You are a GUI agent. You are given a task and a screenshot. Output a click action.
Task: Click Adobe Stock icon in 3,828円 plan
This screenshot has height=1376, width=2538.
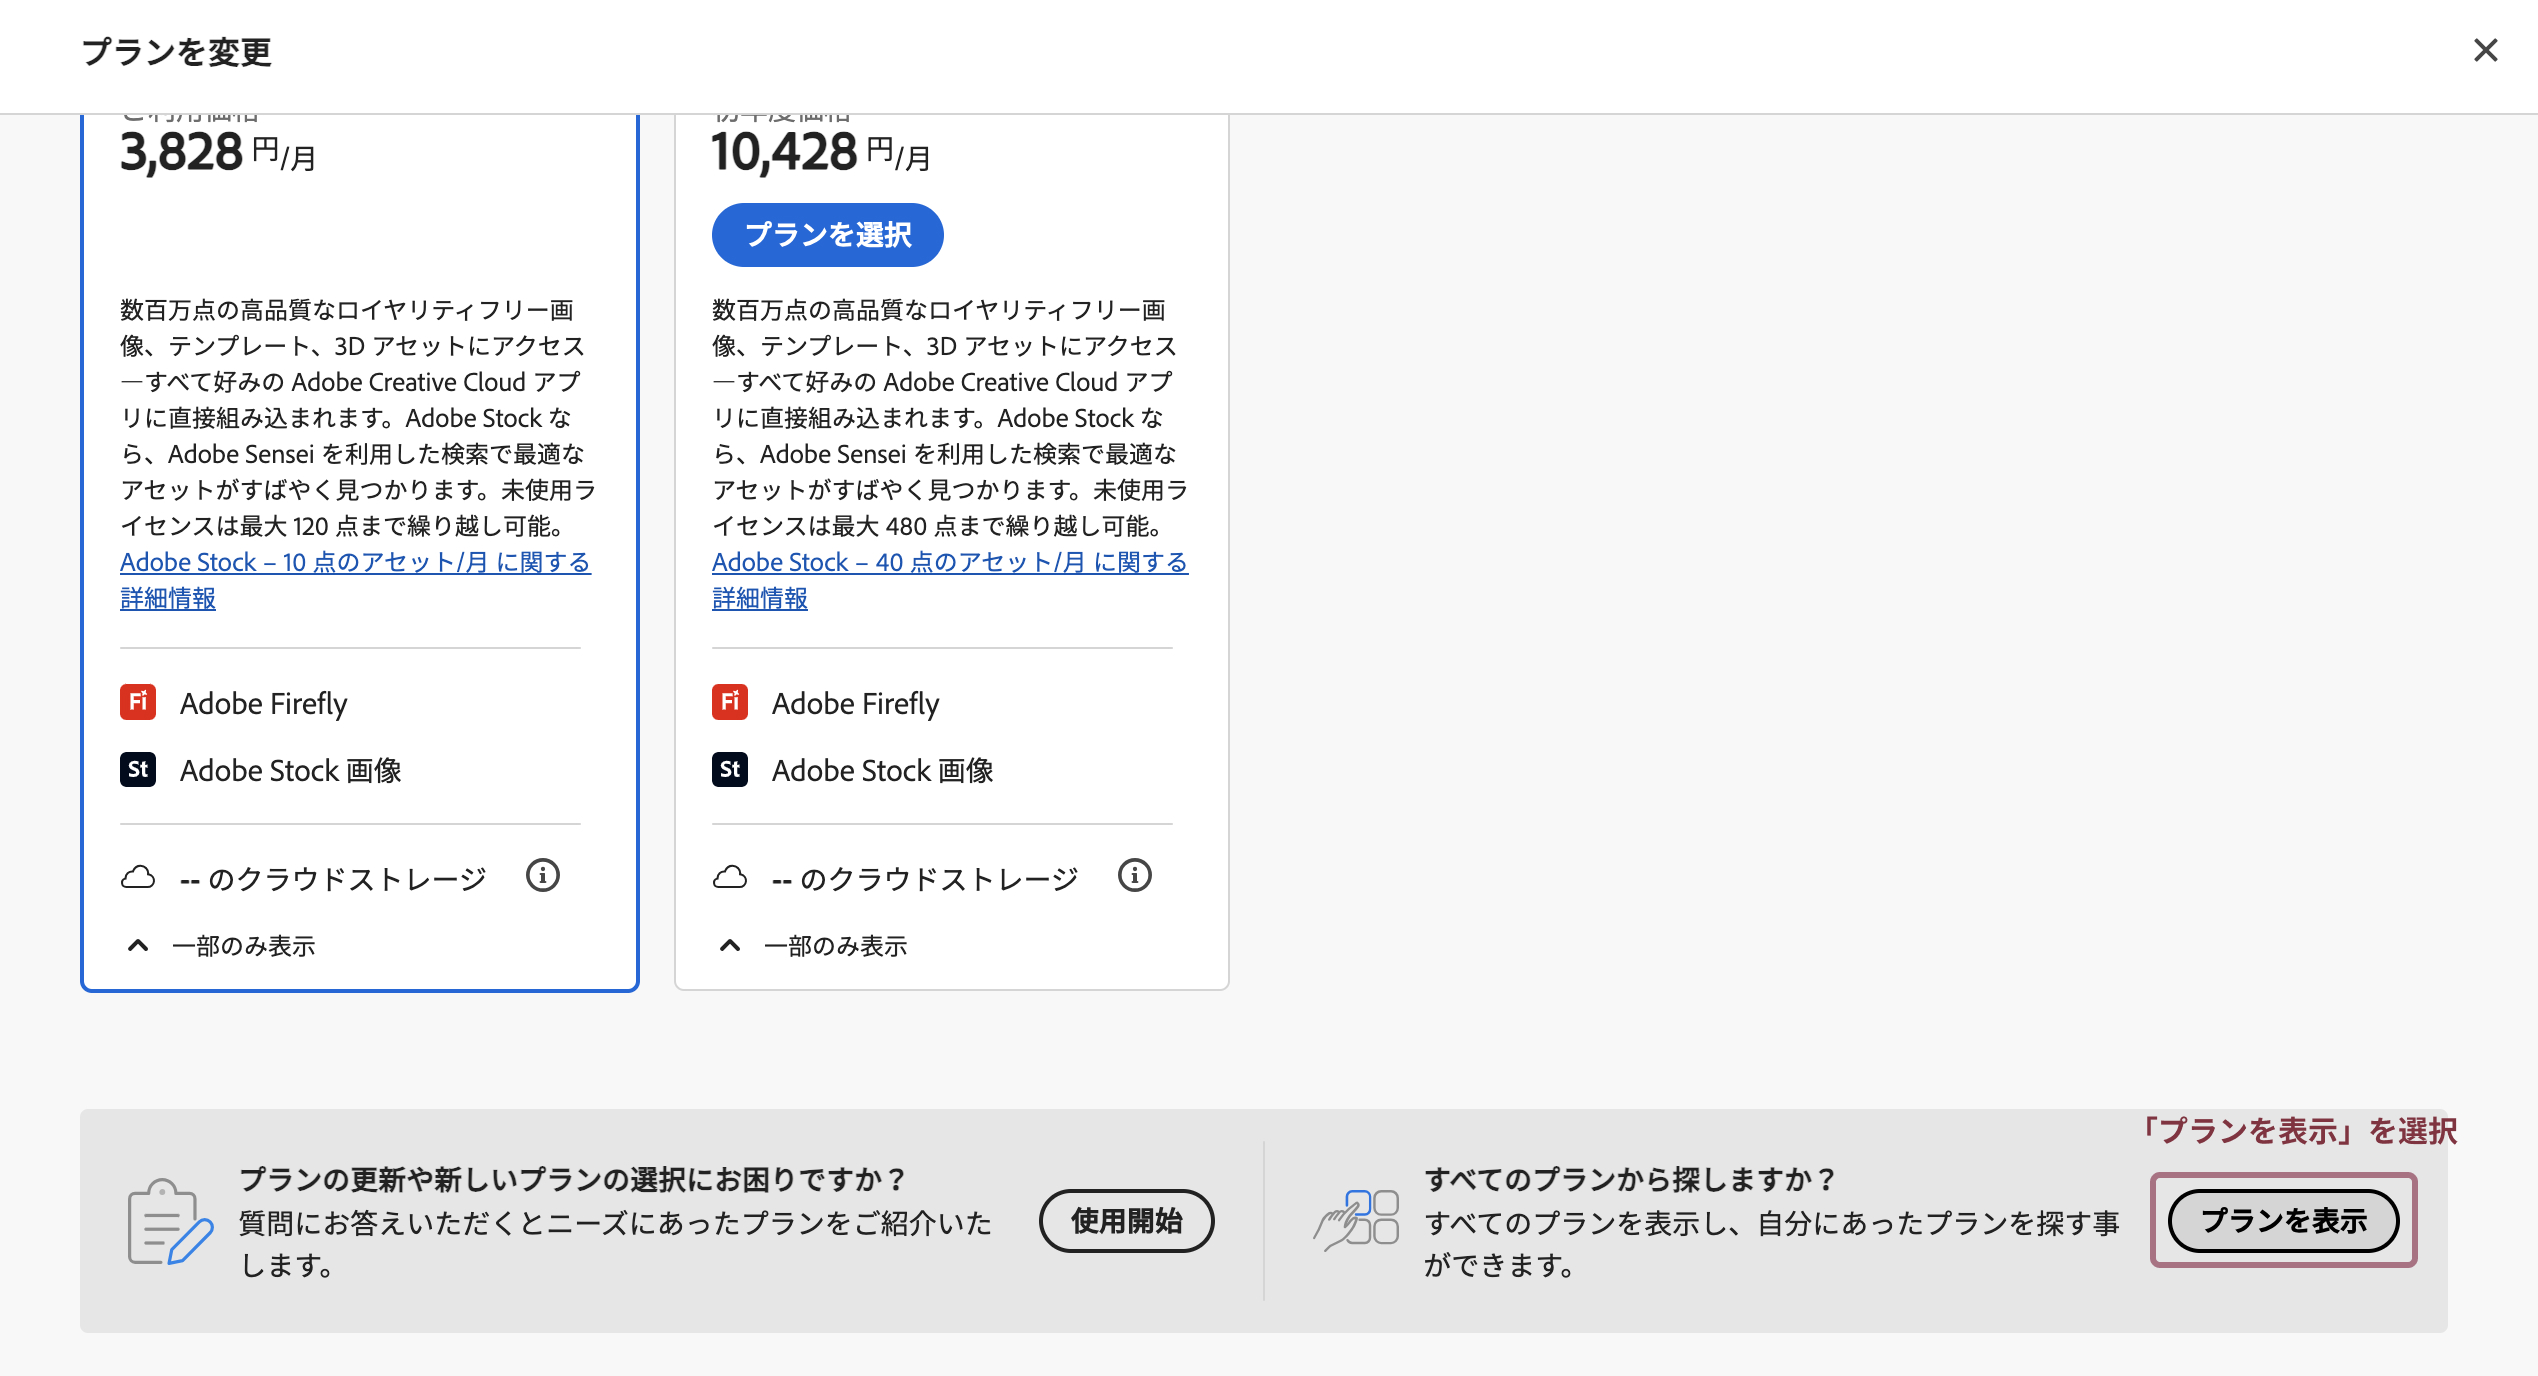click(x=138, y=769)
